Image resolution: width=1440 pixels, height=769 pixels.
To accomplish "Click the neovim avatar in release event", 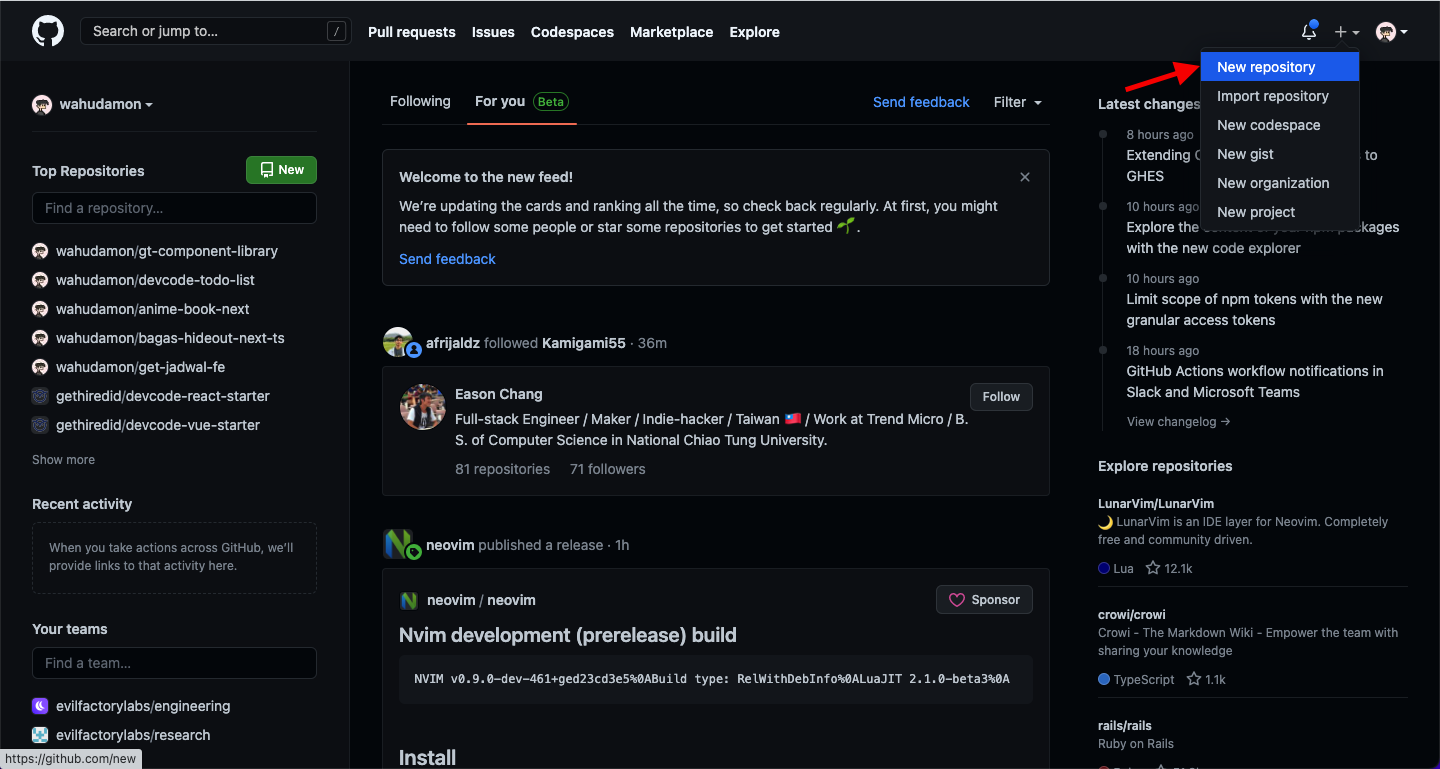I will [398, 544].
